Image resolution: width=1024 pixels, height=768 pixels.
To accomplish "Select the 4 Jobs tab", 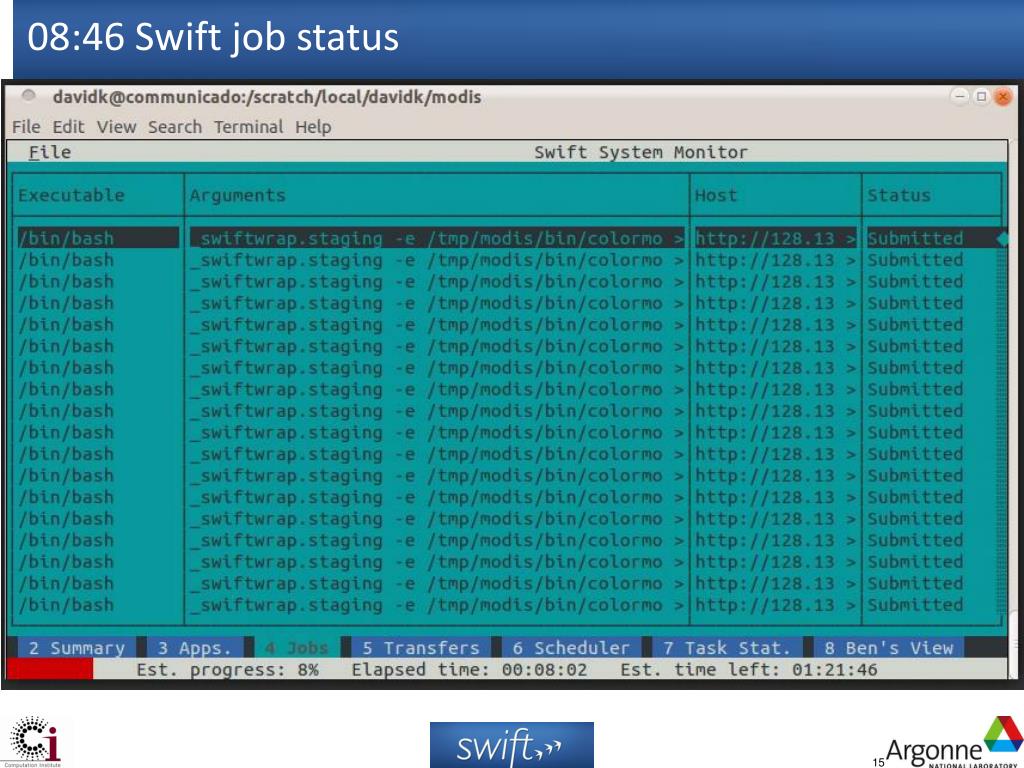I will pos(297,648).
